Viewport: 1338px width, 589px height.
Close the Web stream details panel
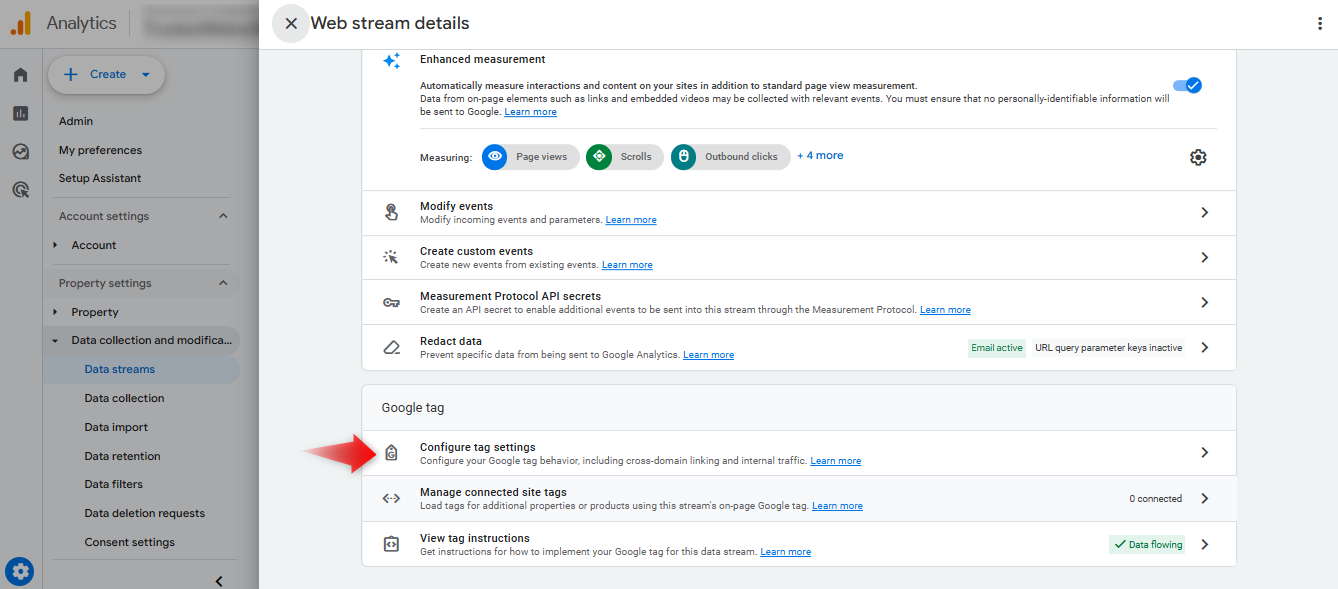pyautogui.click(x=291, y=23)
